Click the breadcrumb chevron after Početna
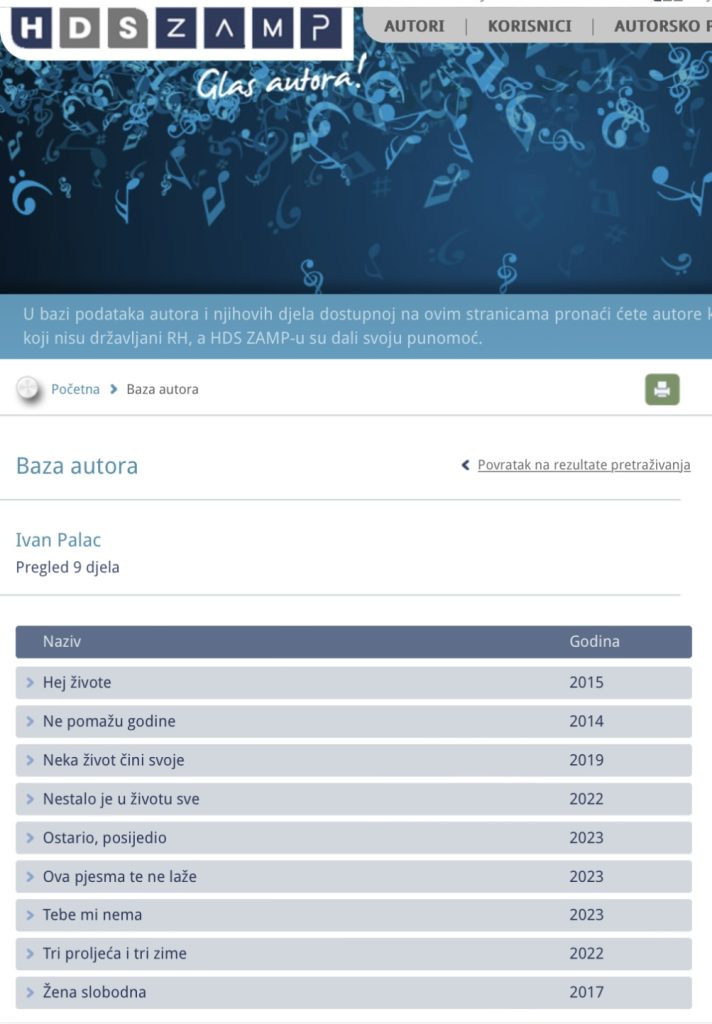 click(x=113, y=389)
